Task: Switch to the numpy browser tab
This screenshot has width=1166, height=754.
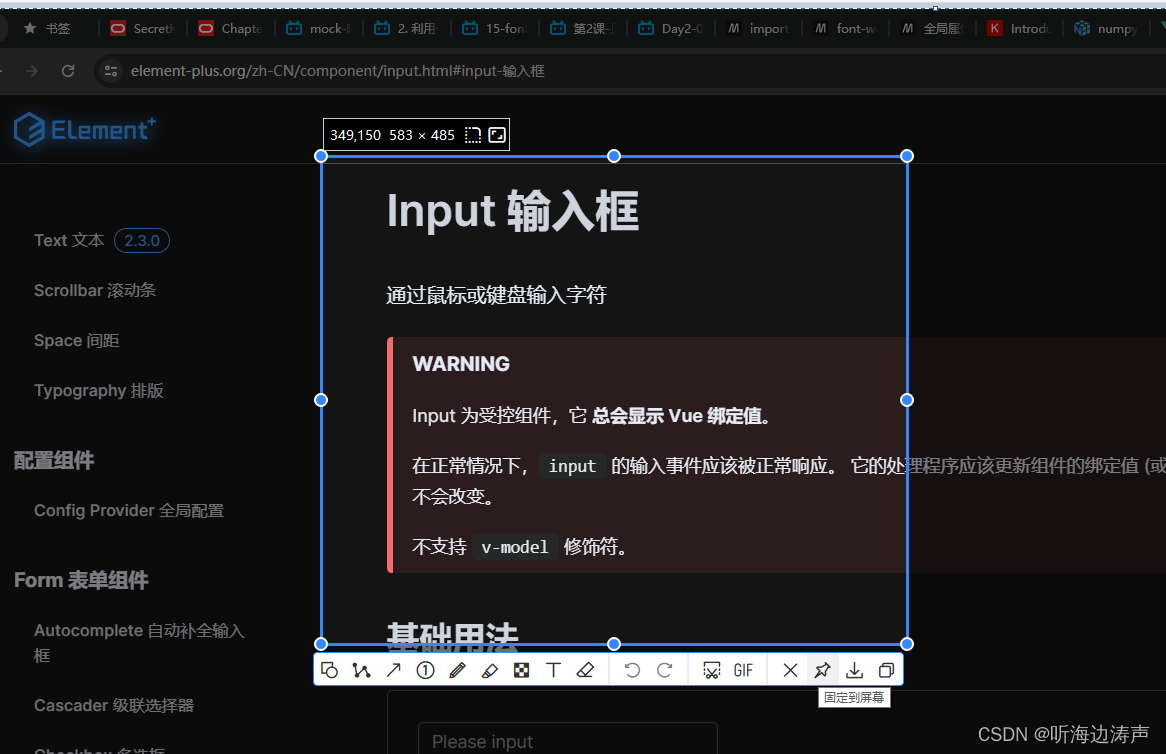Action: coord(1106,28)
